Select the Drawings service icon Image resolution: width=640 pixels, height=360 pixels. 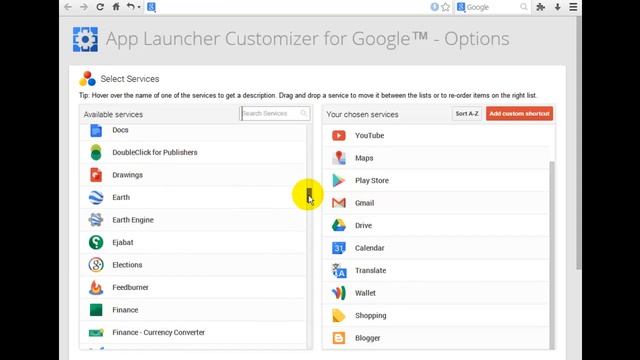coord(96,175)
